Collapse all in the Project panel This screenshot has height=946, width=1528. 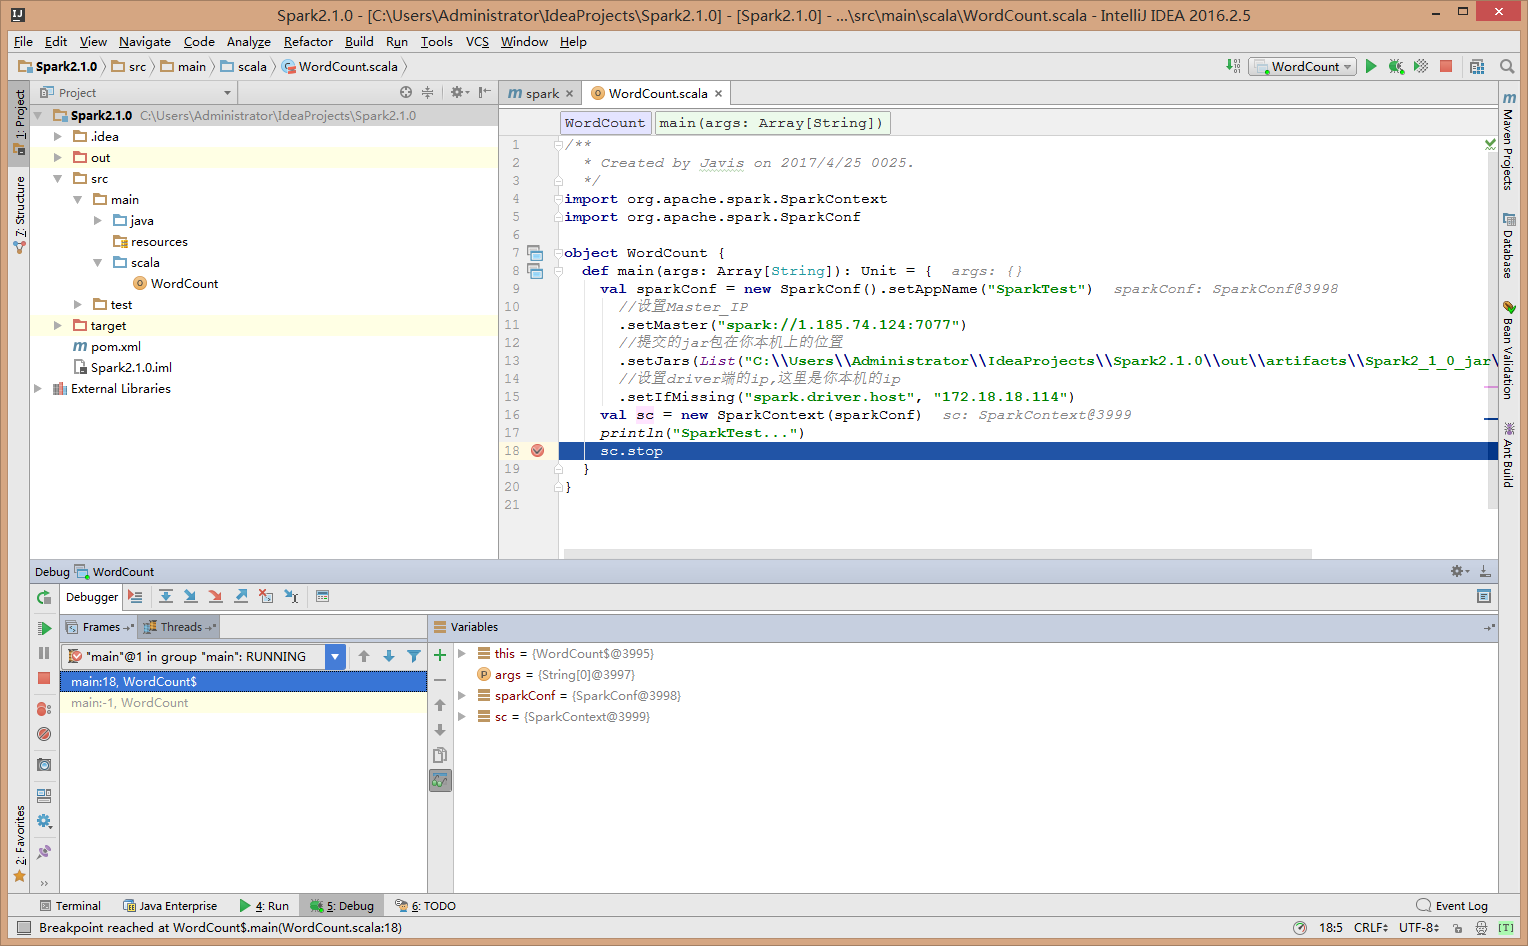[x=427, y=92]
